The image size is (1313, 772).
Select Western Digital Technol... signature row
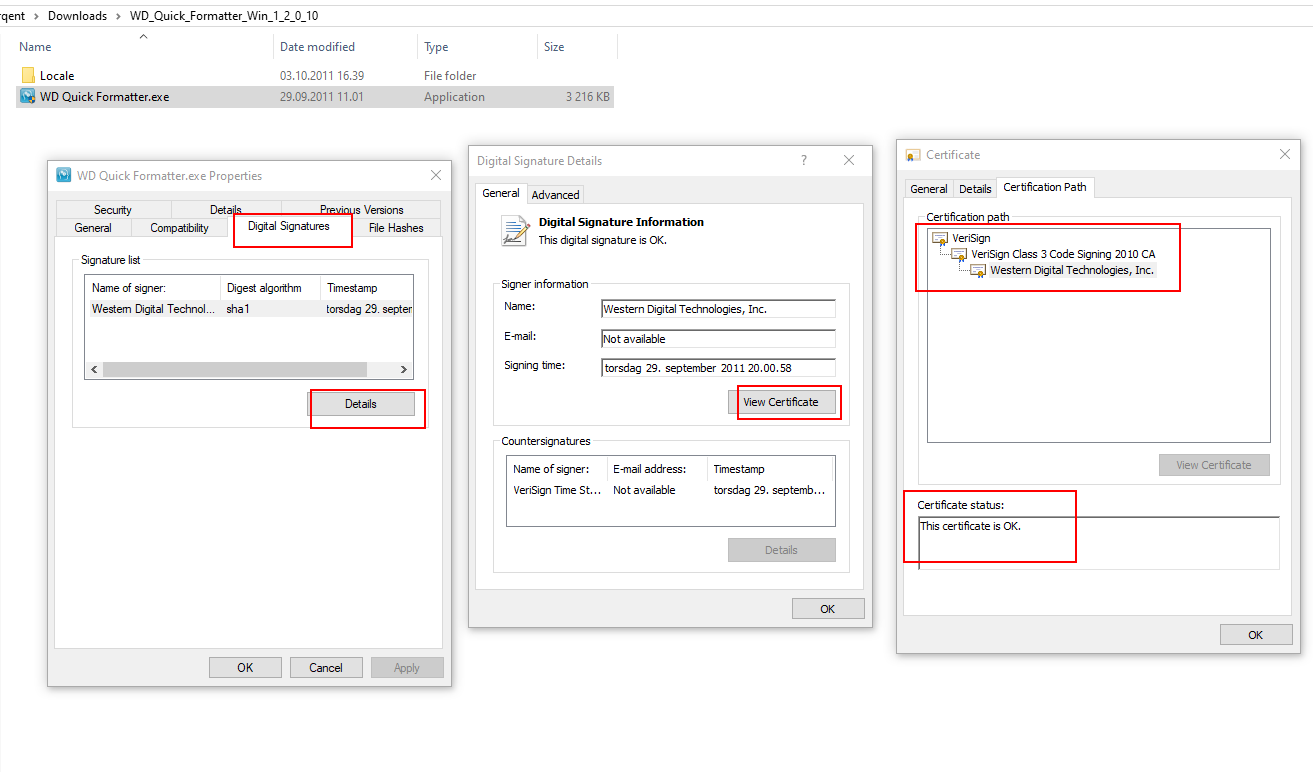pyautogui.click(x=249, y=309)
